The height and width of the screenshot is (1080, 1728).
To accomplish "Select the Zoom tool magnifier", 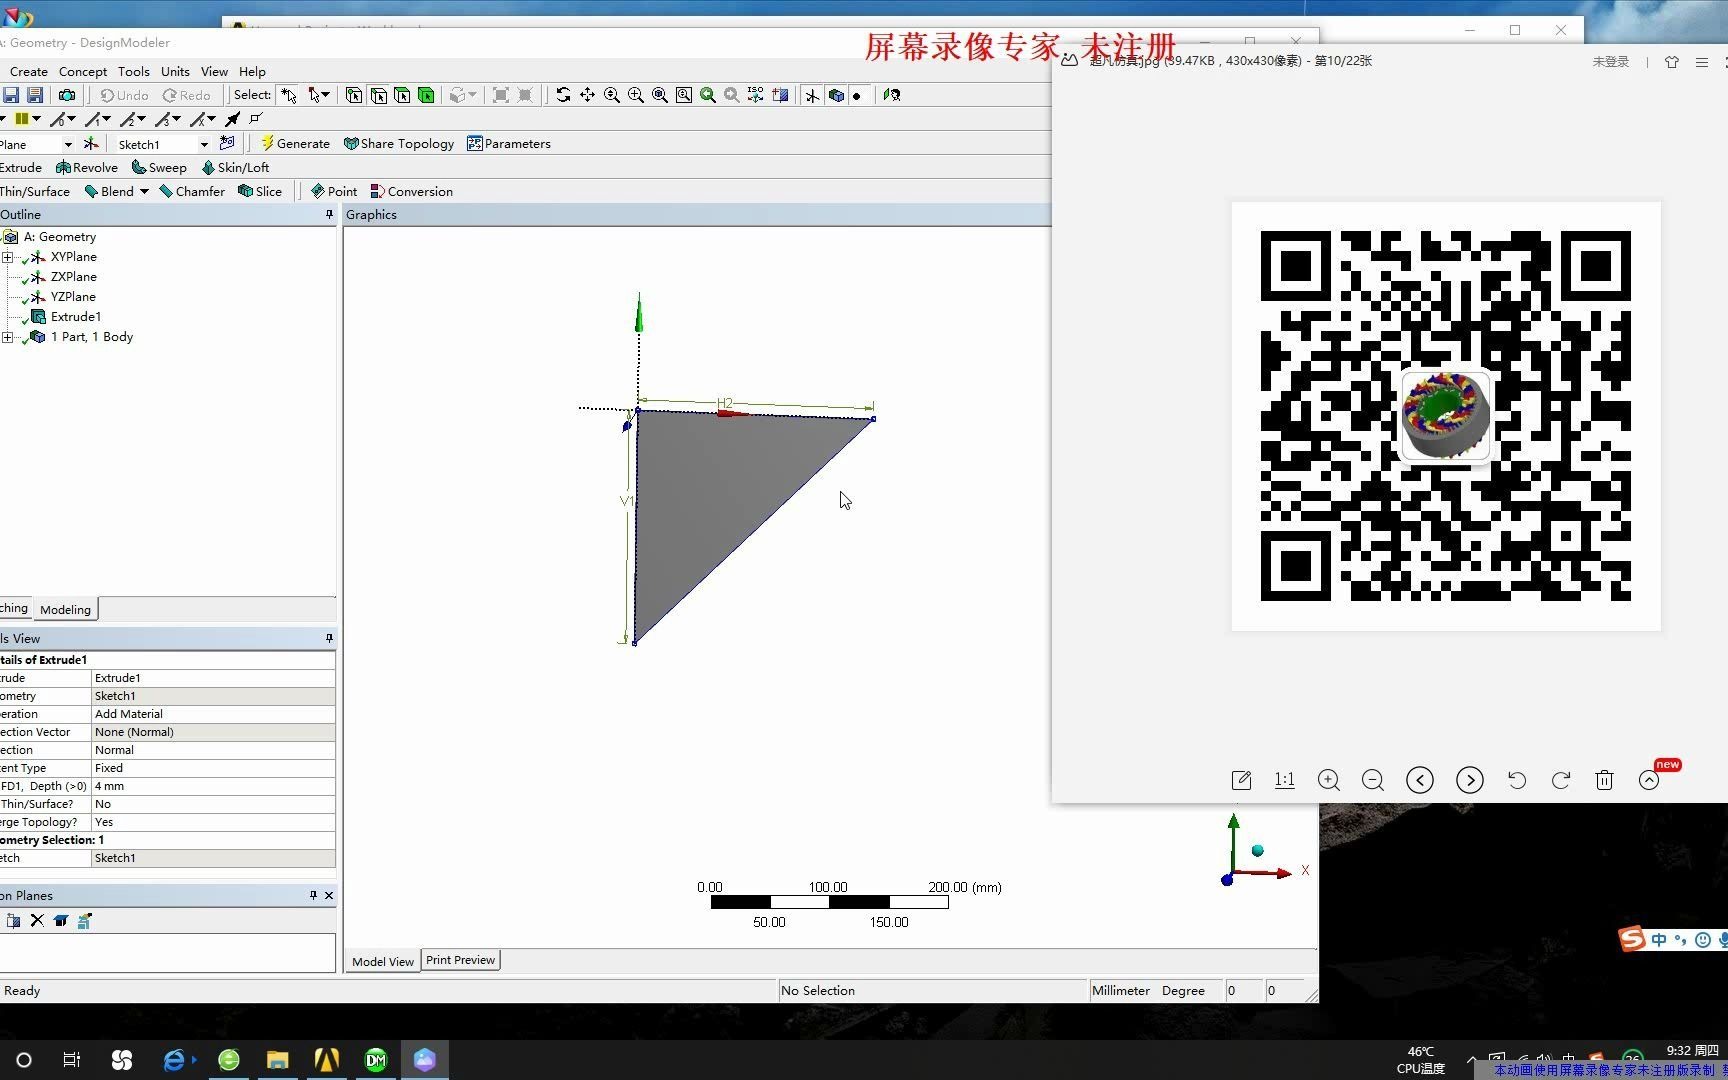I will click(x=611, y=95).
